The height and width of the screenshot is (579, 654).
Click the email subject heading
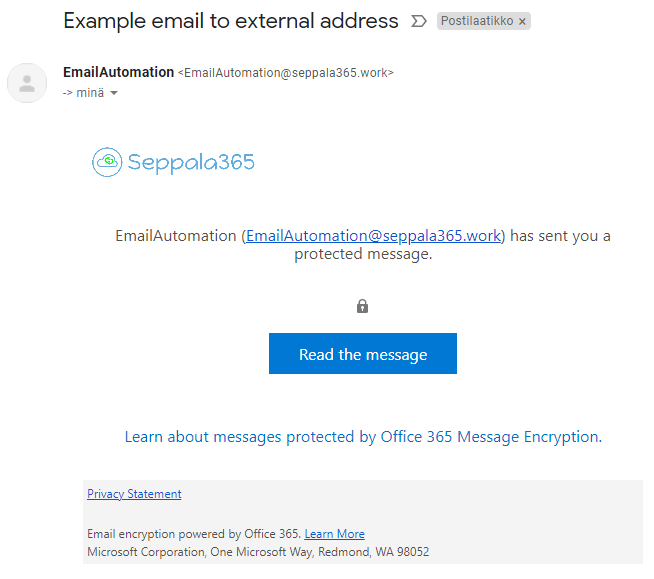tap(230, 21)
